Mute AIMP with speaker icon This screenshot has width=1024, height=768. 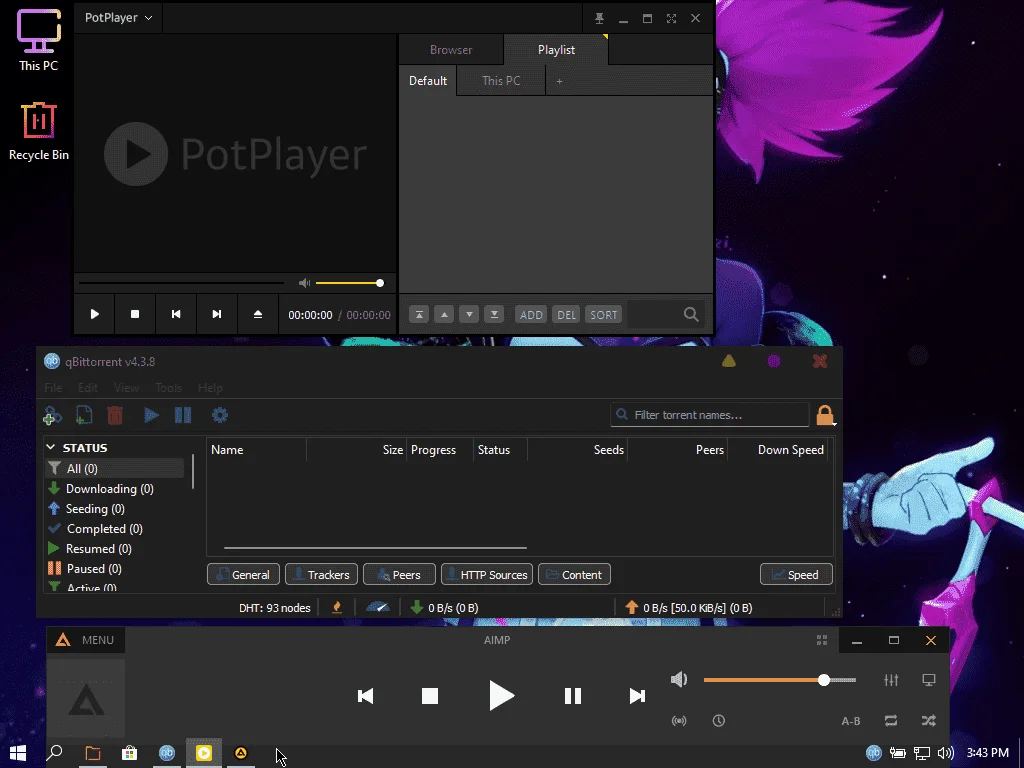click(x=679, y=680)
